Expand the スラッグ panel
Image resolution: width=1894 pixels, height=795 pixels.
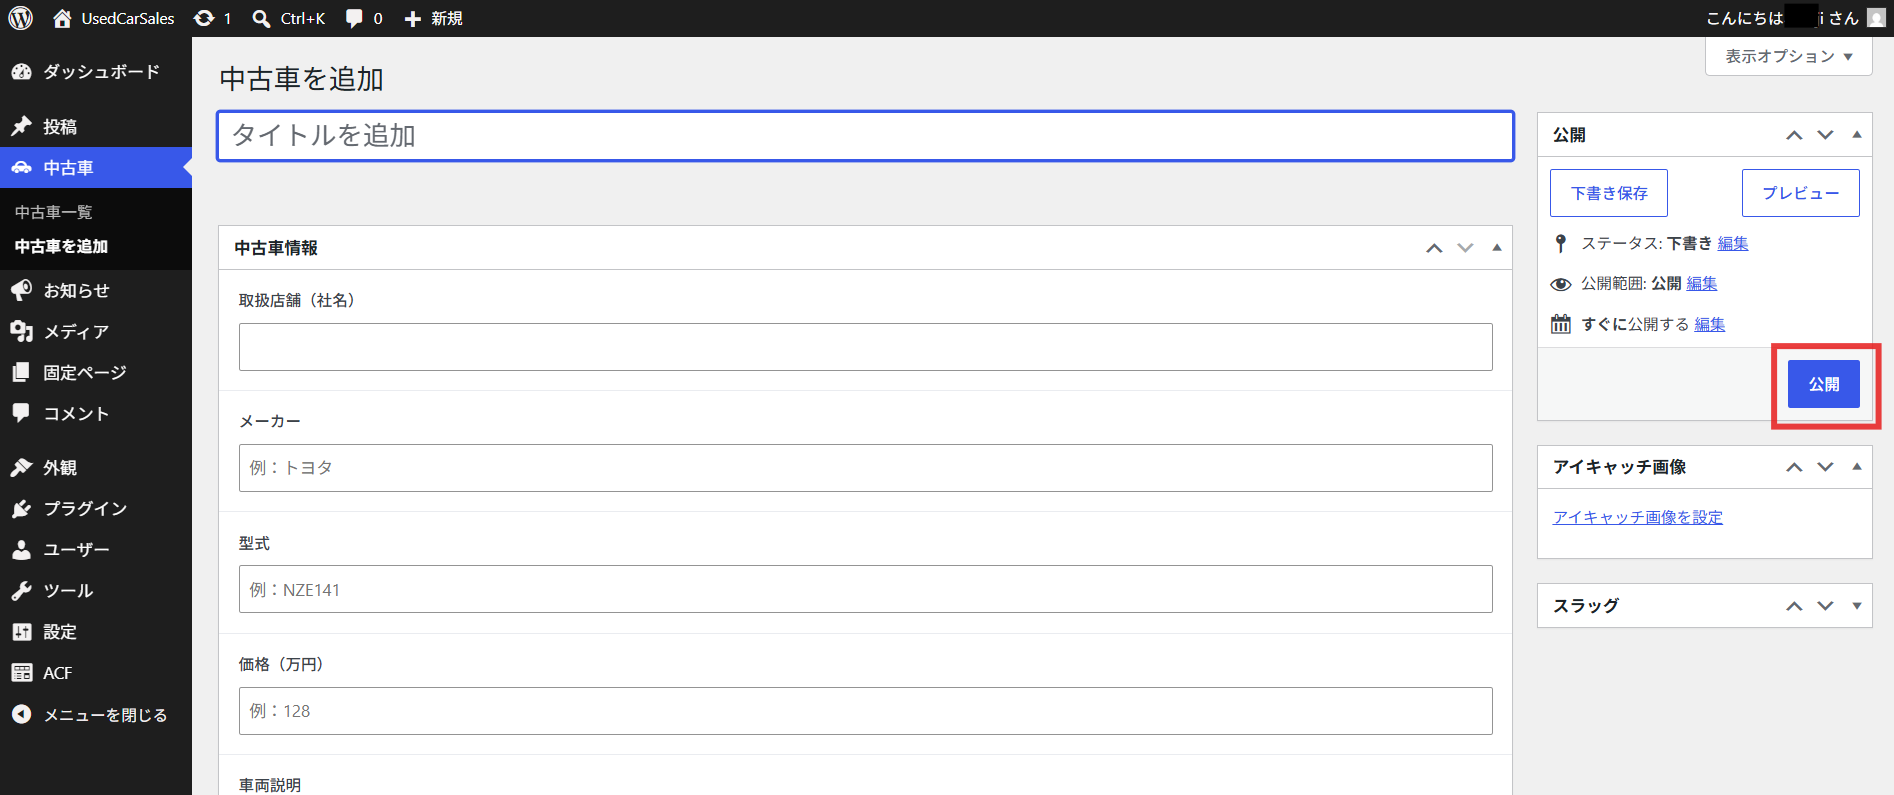[1857, 606]
